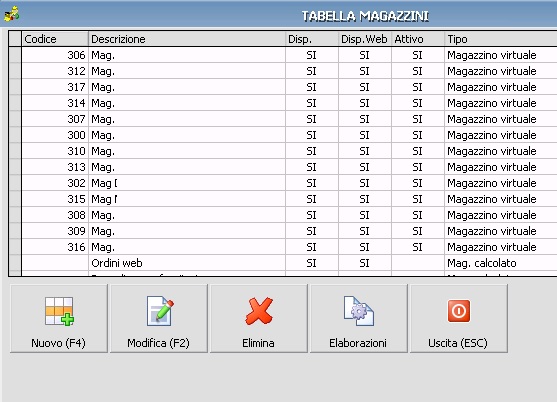Click the Disp.Web column header
The width and height of the screenshot is (557, 402).
tap(365, 39)
